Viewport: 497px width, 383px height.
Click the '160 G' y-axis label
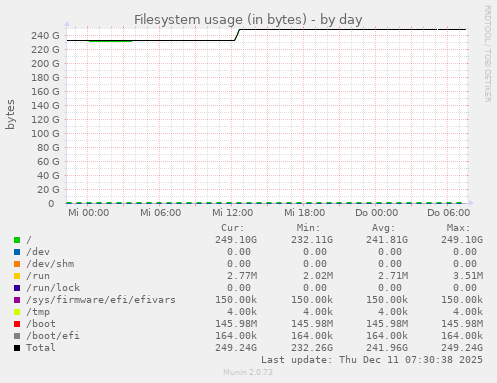point(45,91)
